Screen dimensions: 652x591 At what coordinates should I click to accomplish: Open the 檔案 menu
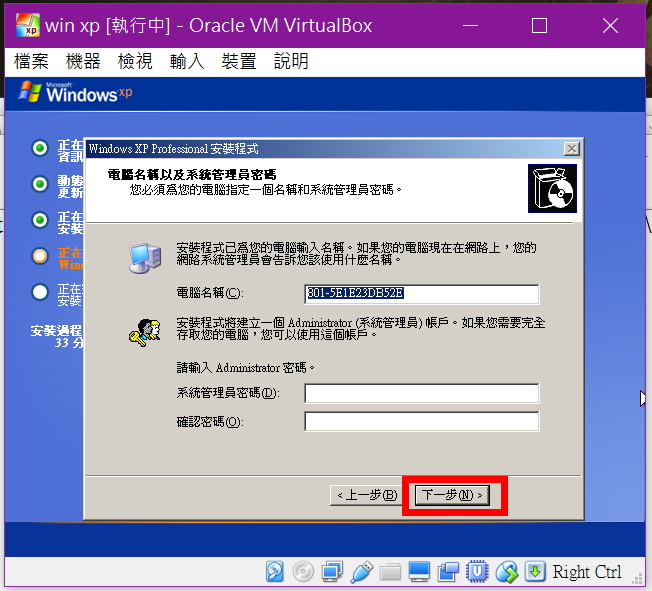[x=31, y=62]
